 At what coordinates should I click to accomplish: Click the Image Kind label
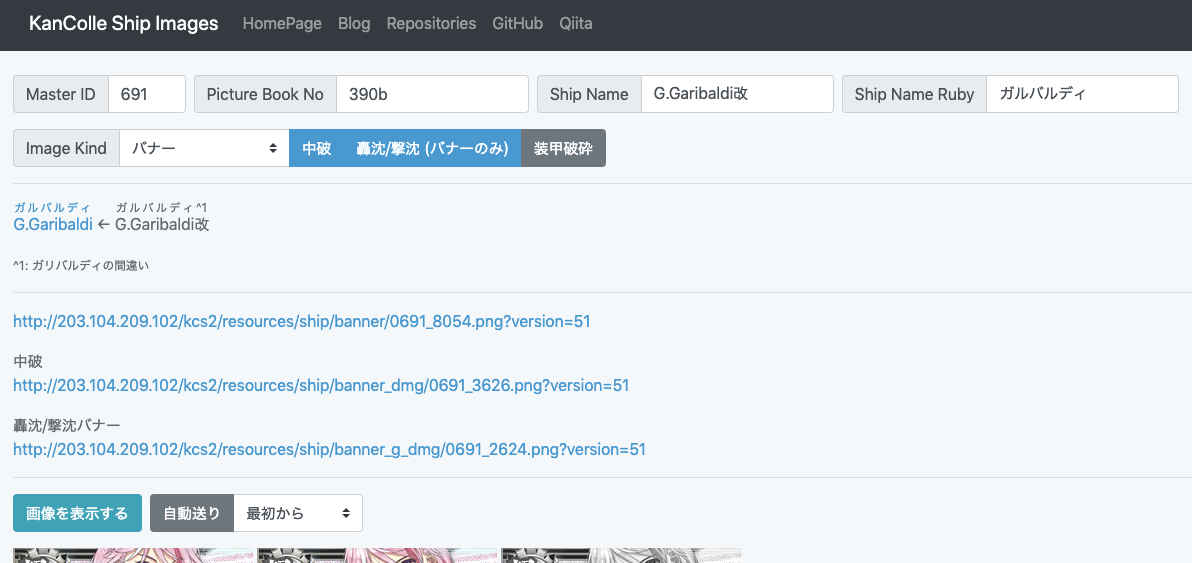click(x=66, y=148)
